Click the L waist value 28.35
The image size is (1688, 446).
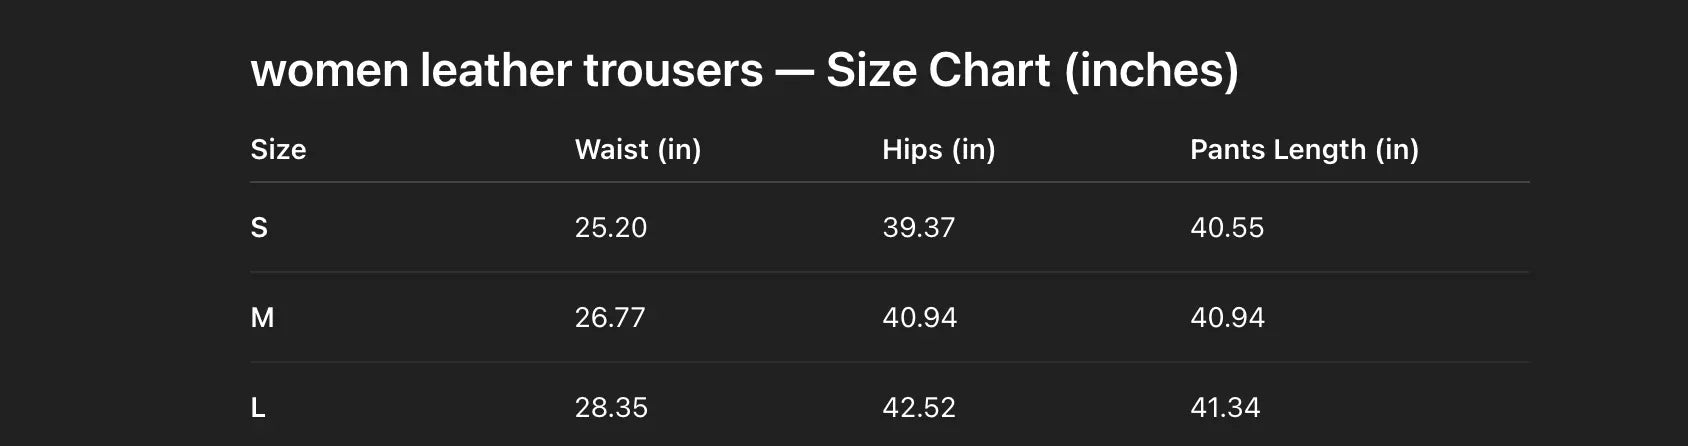tap(611, 408)
